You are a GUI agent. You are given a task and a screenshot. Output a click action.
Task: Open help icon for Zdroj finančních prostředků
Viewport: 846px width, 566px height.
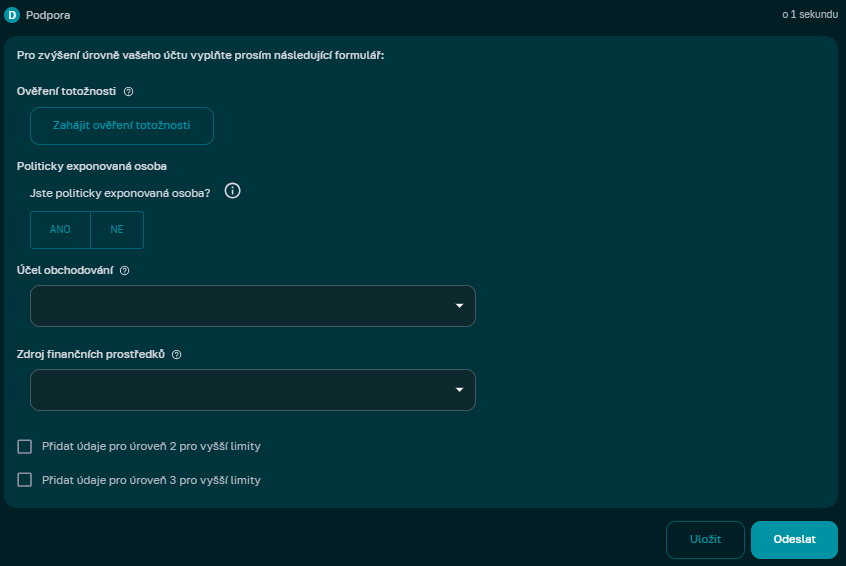point(176,354)
